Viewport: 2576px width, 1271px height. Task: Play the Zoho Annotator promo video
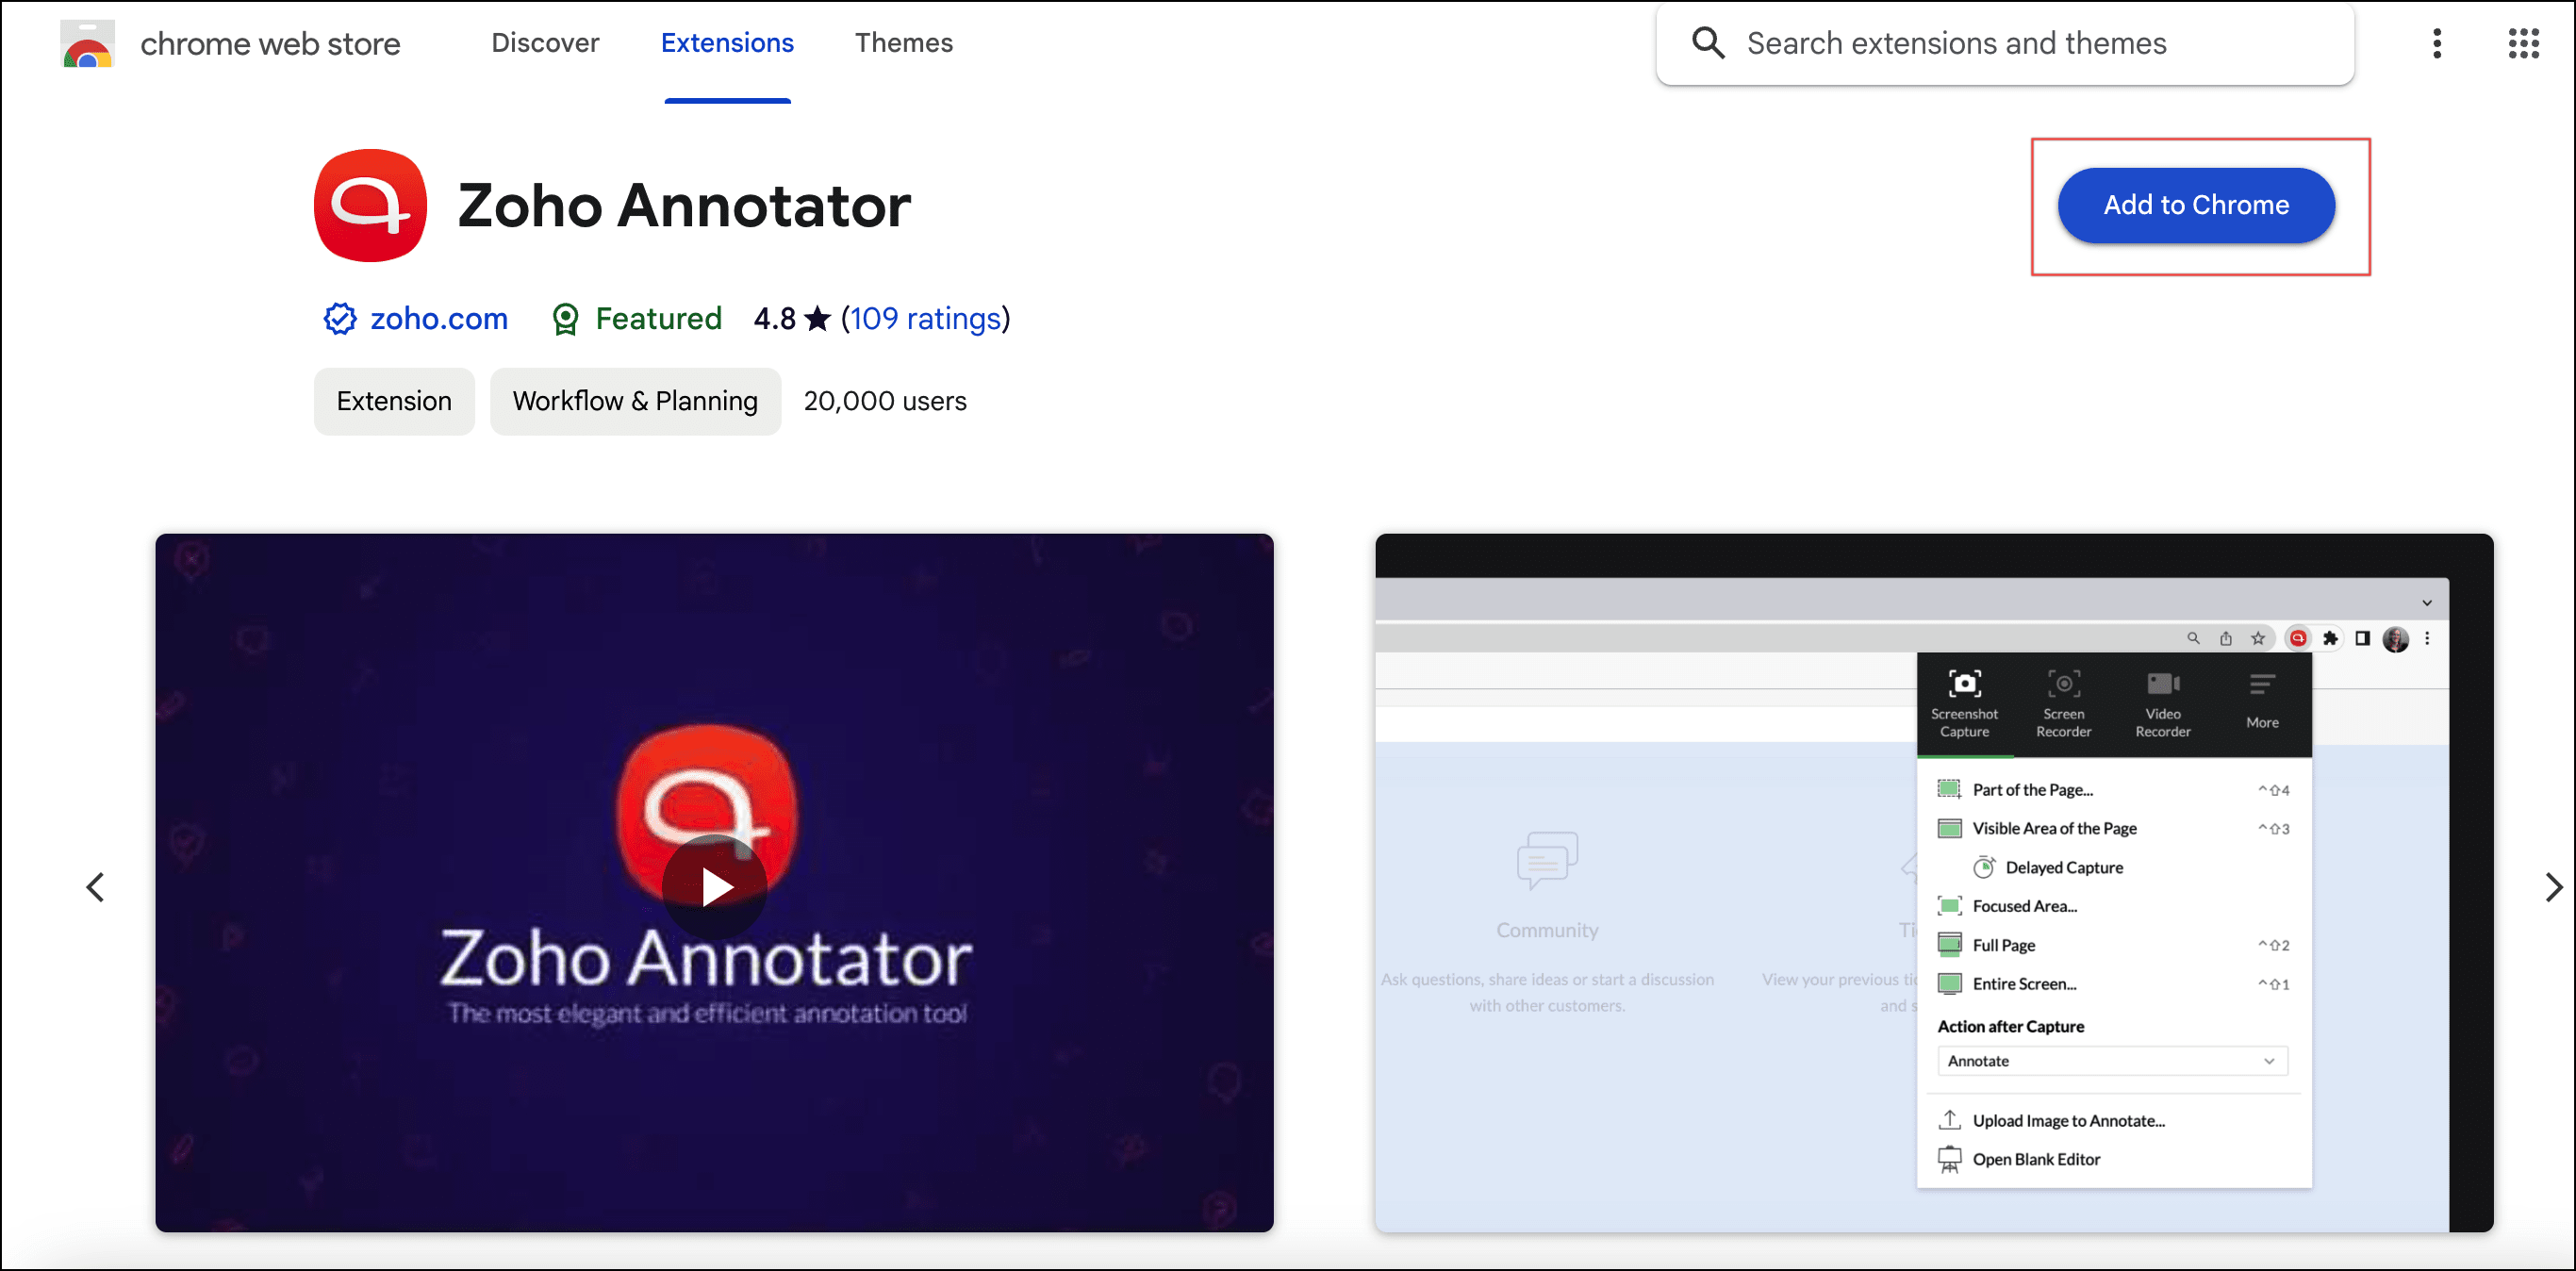click(714, 886)
